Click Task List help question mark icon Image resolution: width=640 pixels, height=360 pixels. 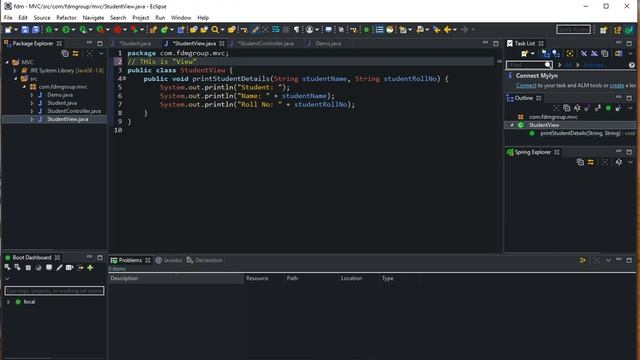pyautogui.click(x=631, y=65)
